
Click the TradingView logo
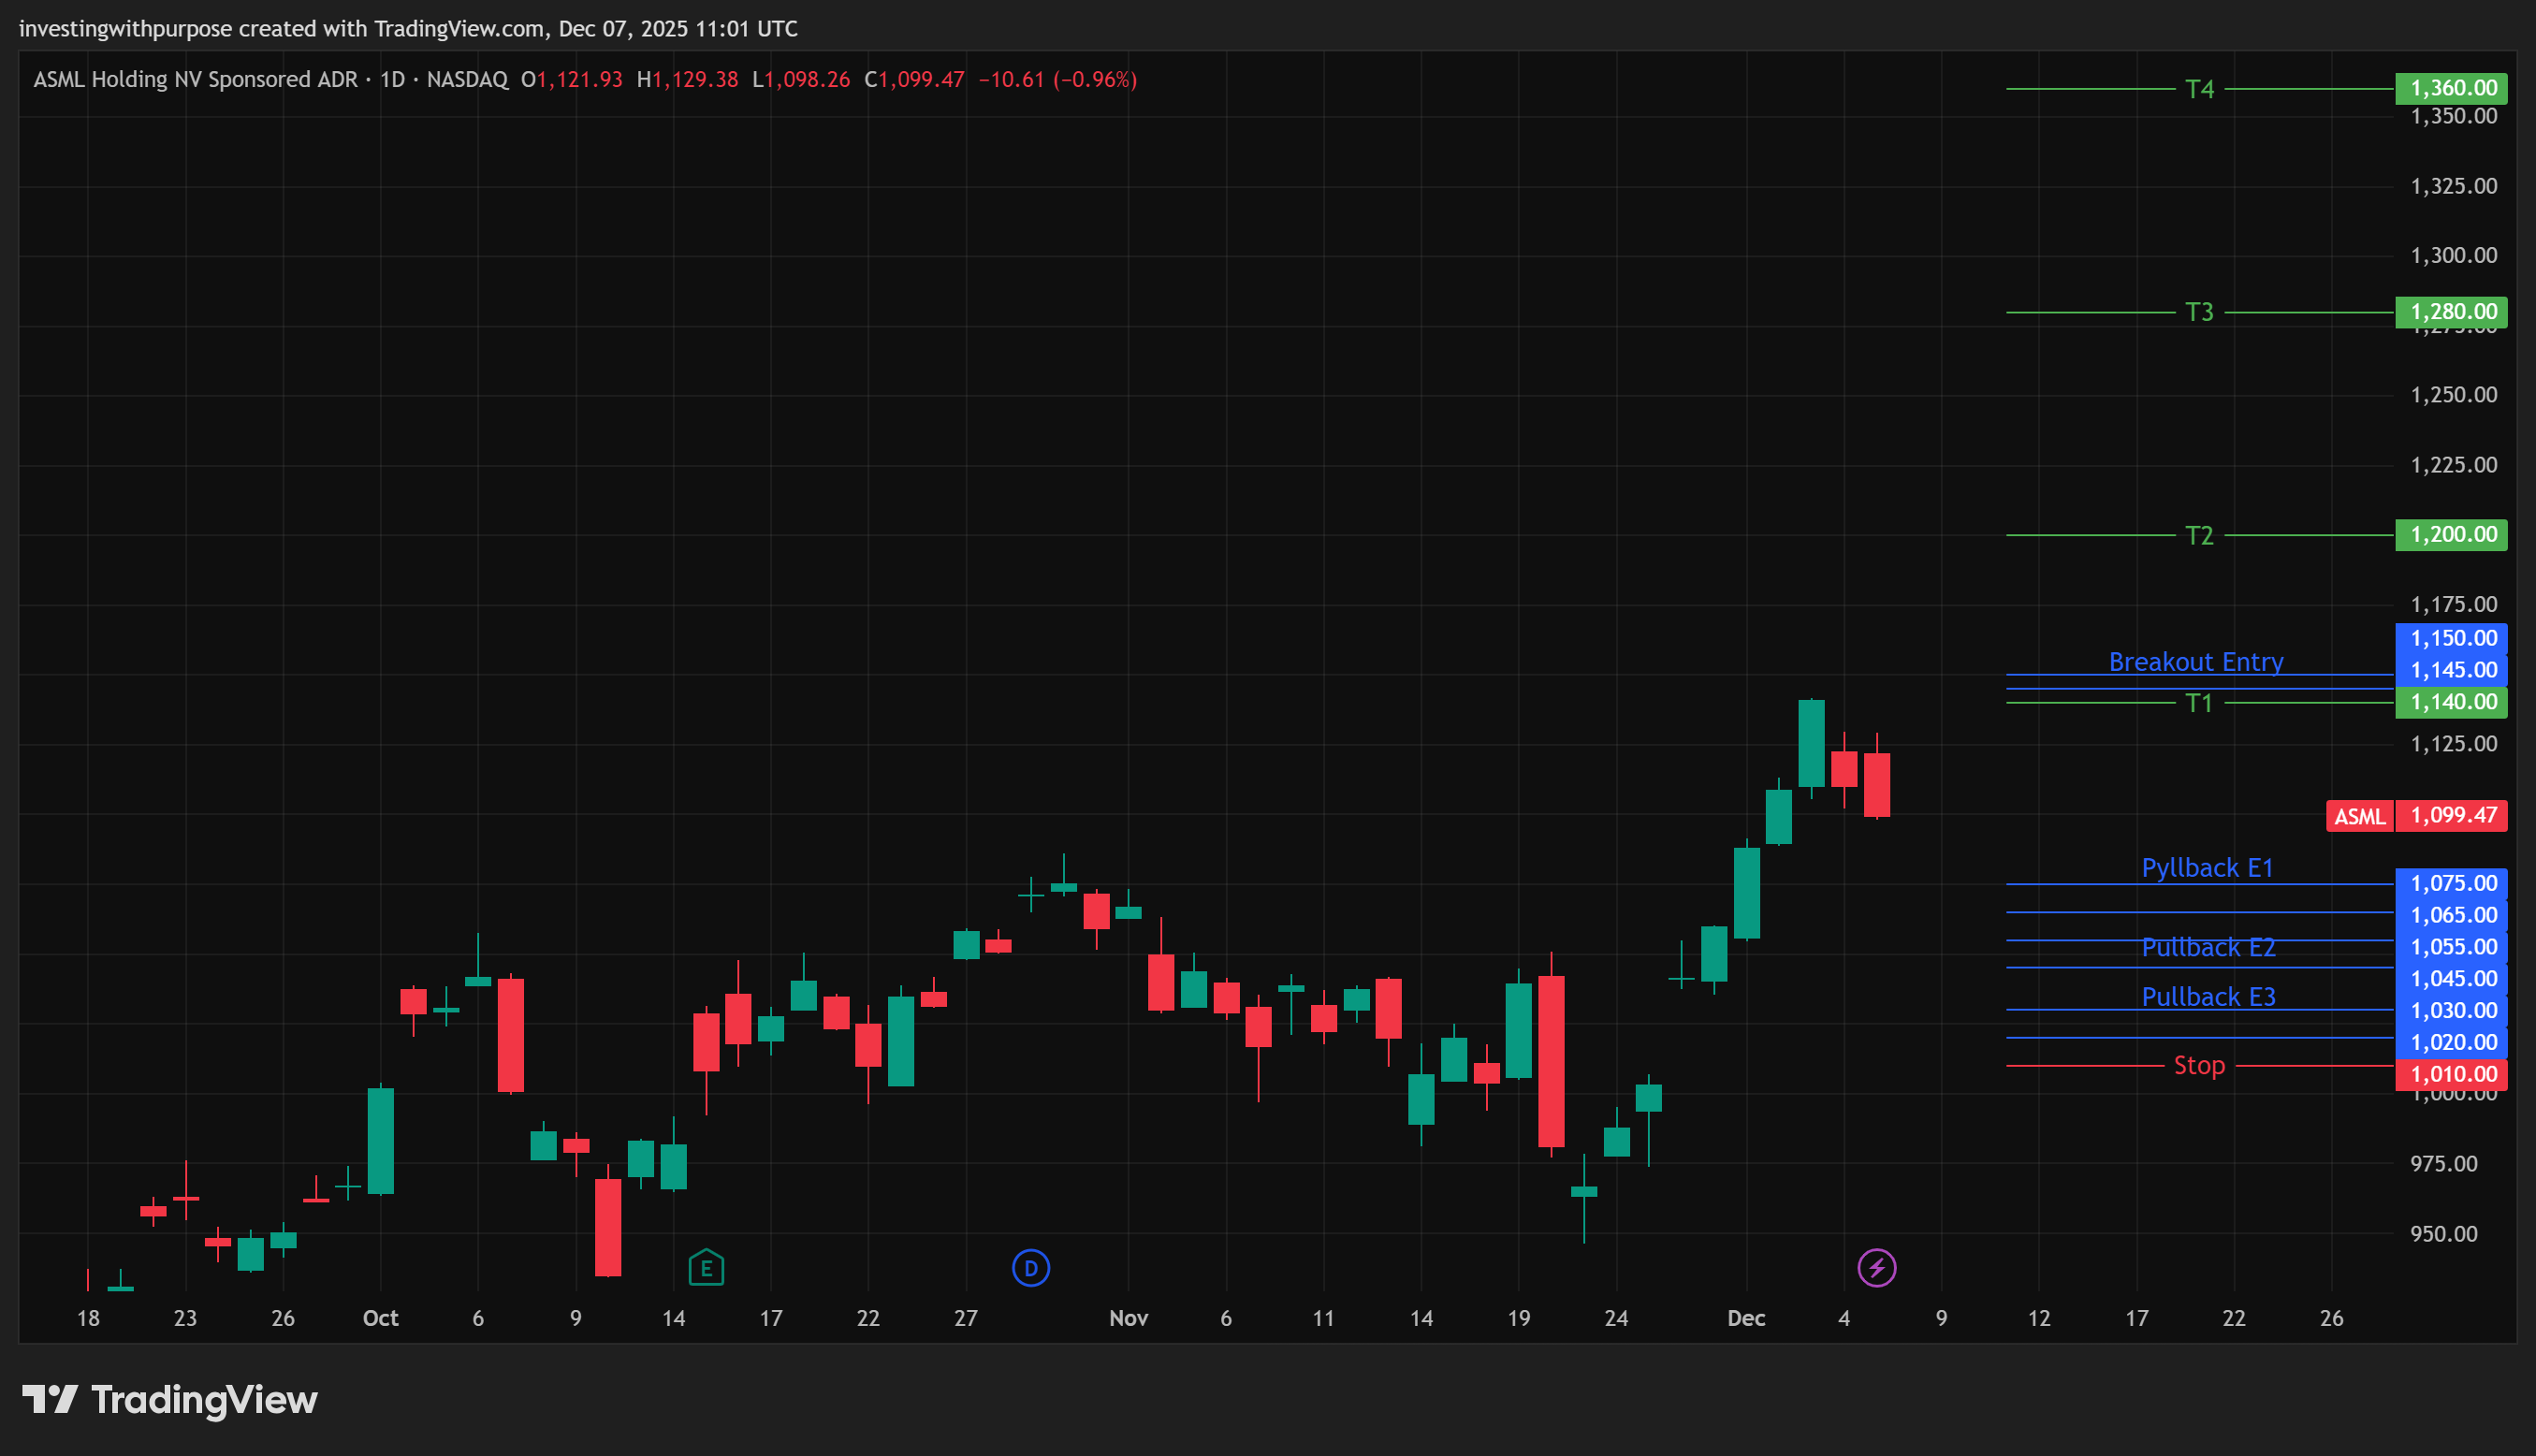pyautogui.click(x=170, y=1400)
